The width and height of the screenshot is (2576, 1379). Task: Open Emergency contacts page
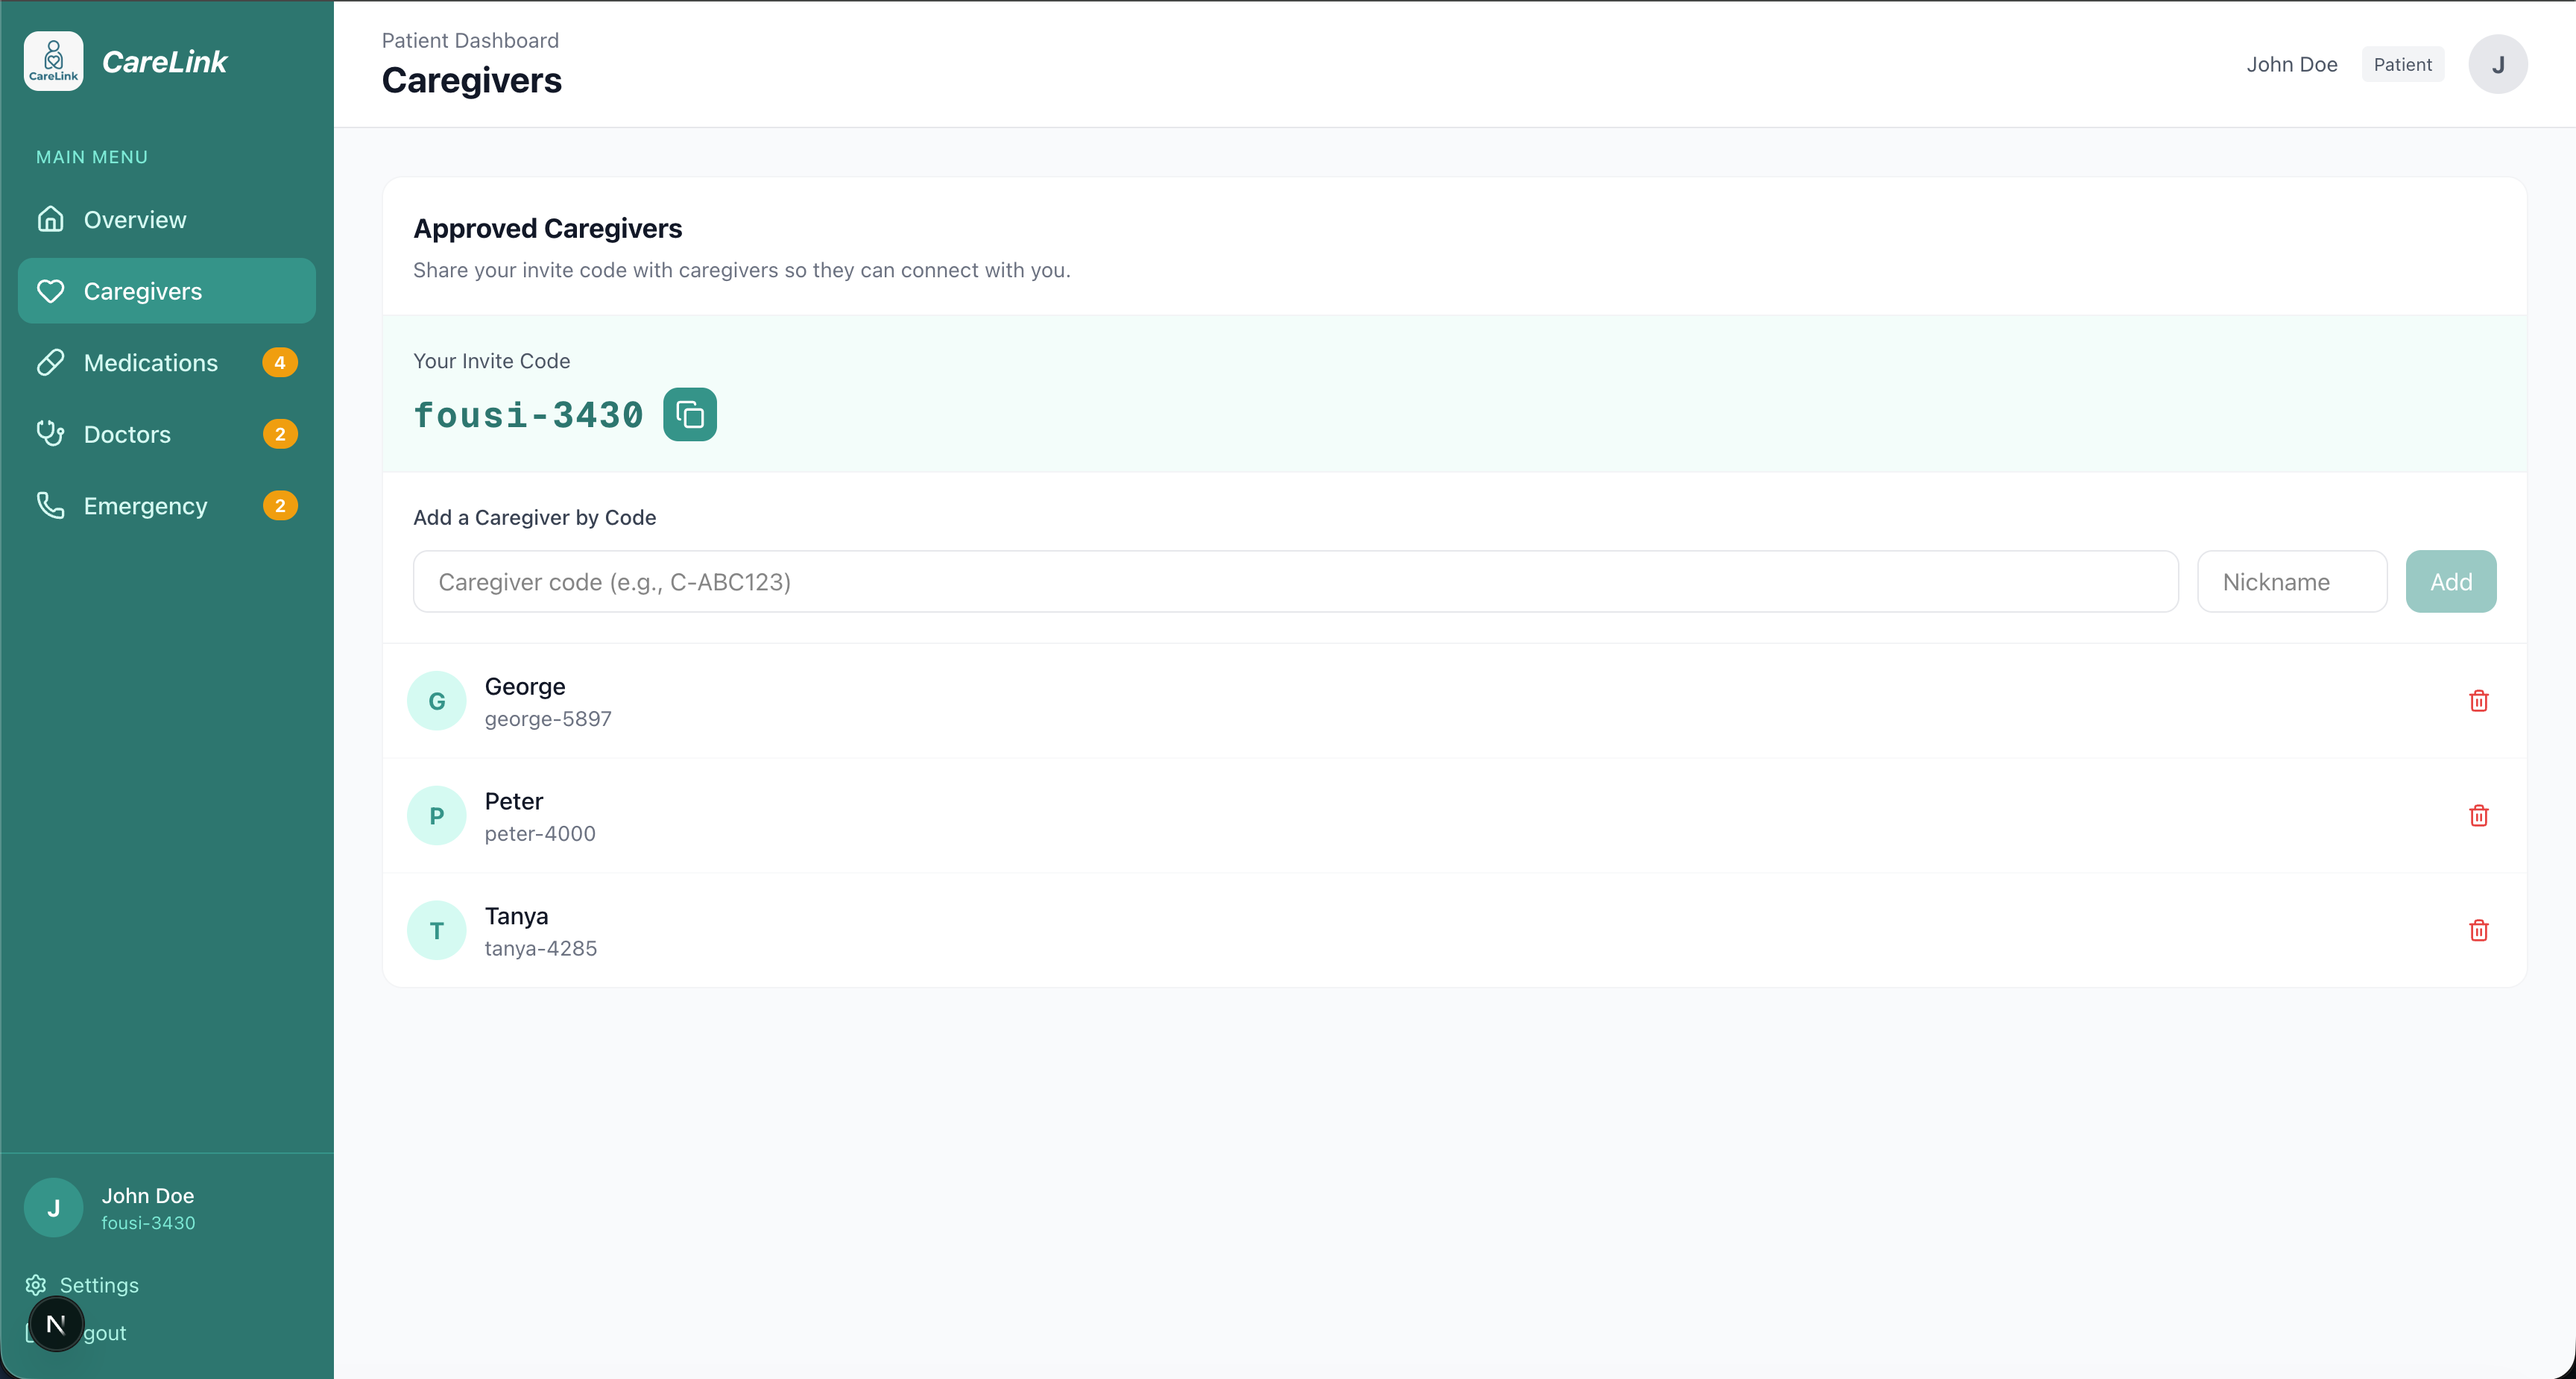145,506
